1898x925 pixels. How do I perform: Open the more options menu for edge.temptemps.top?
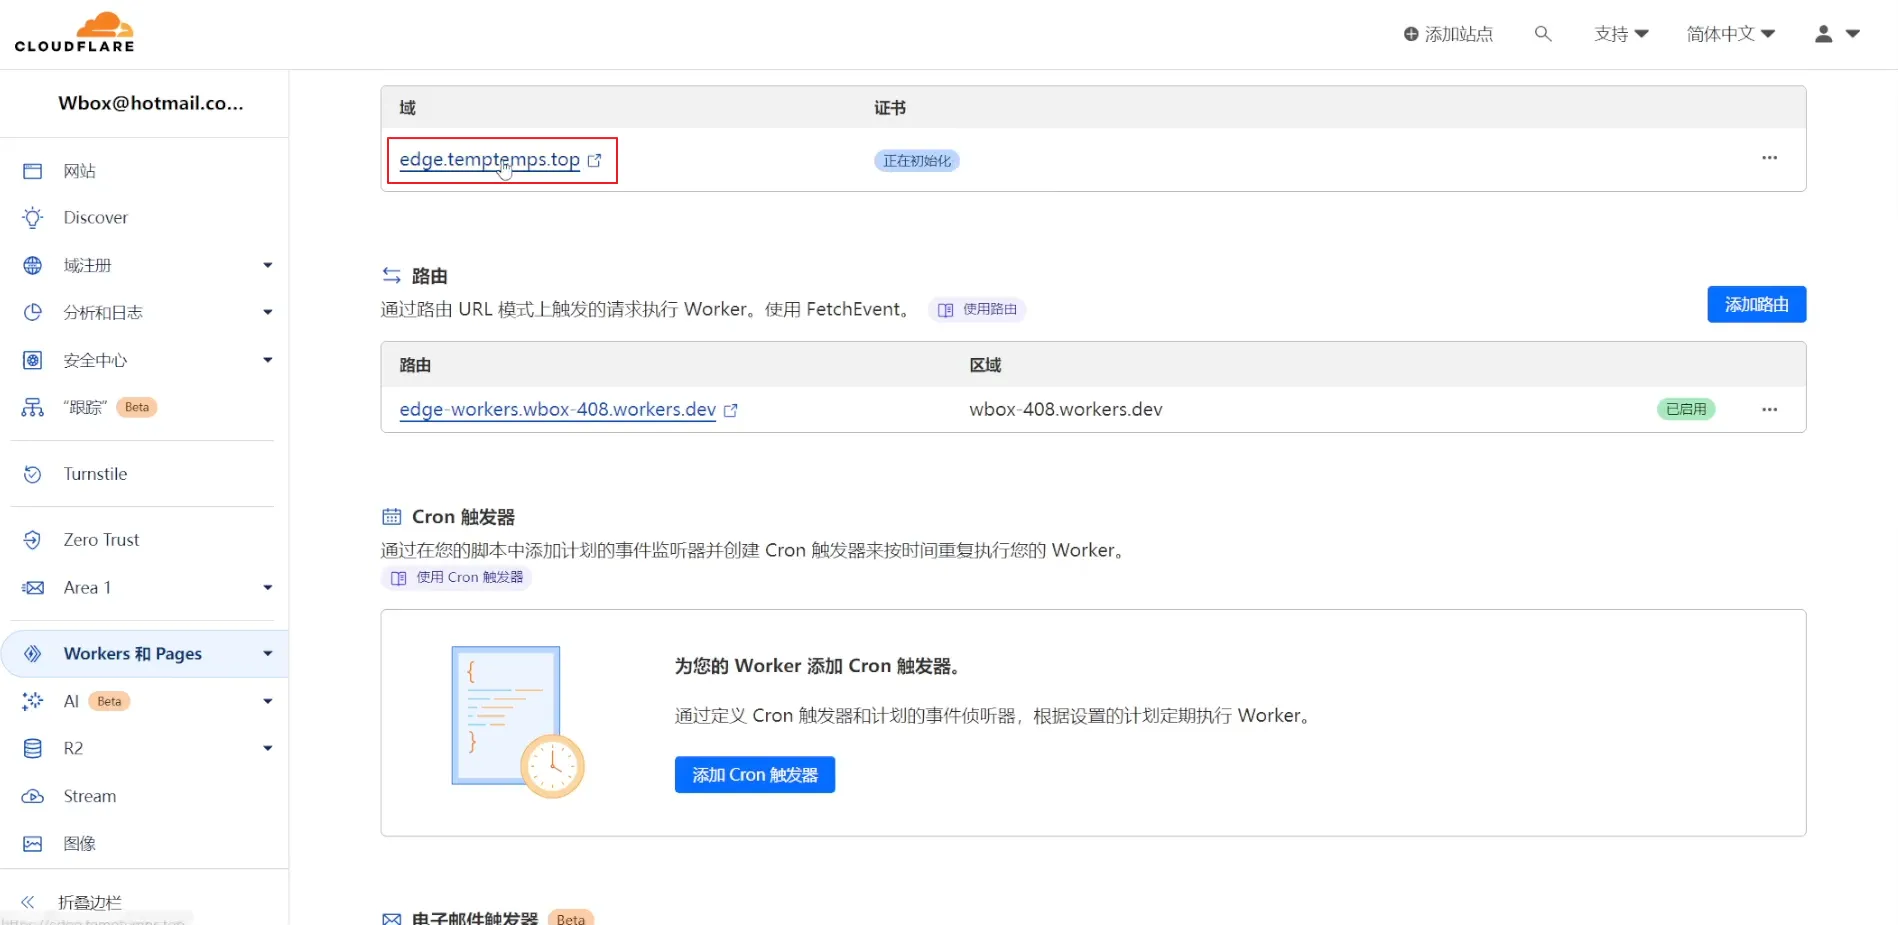tap(1770, 158)
